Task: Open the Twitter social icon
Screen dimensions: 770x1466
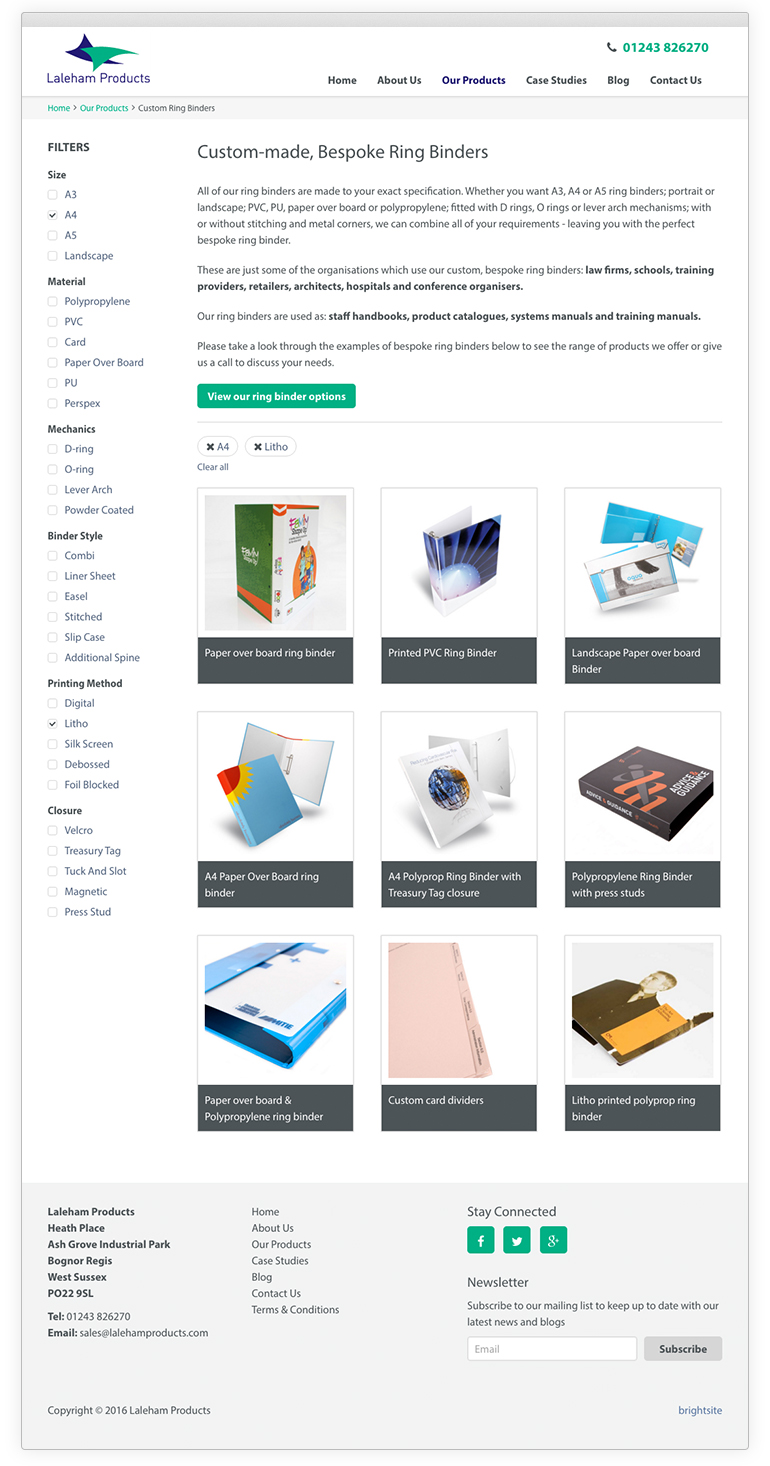Action: pos(517,1240)
